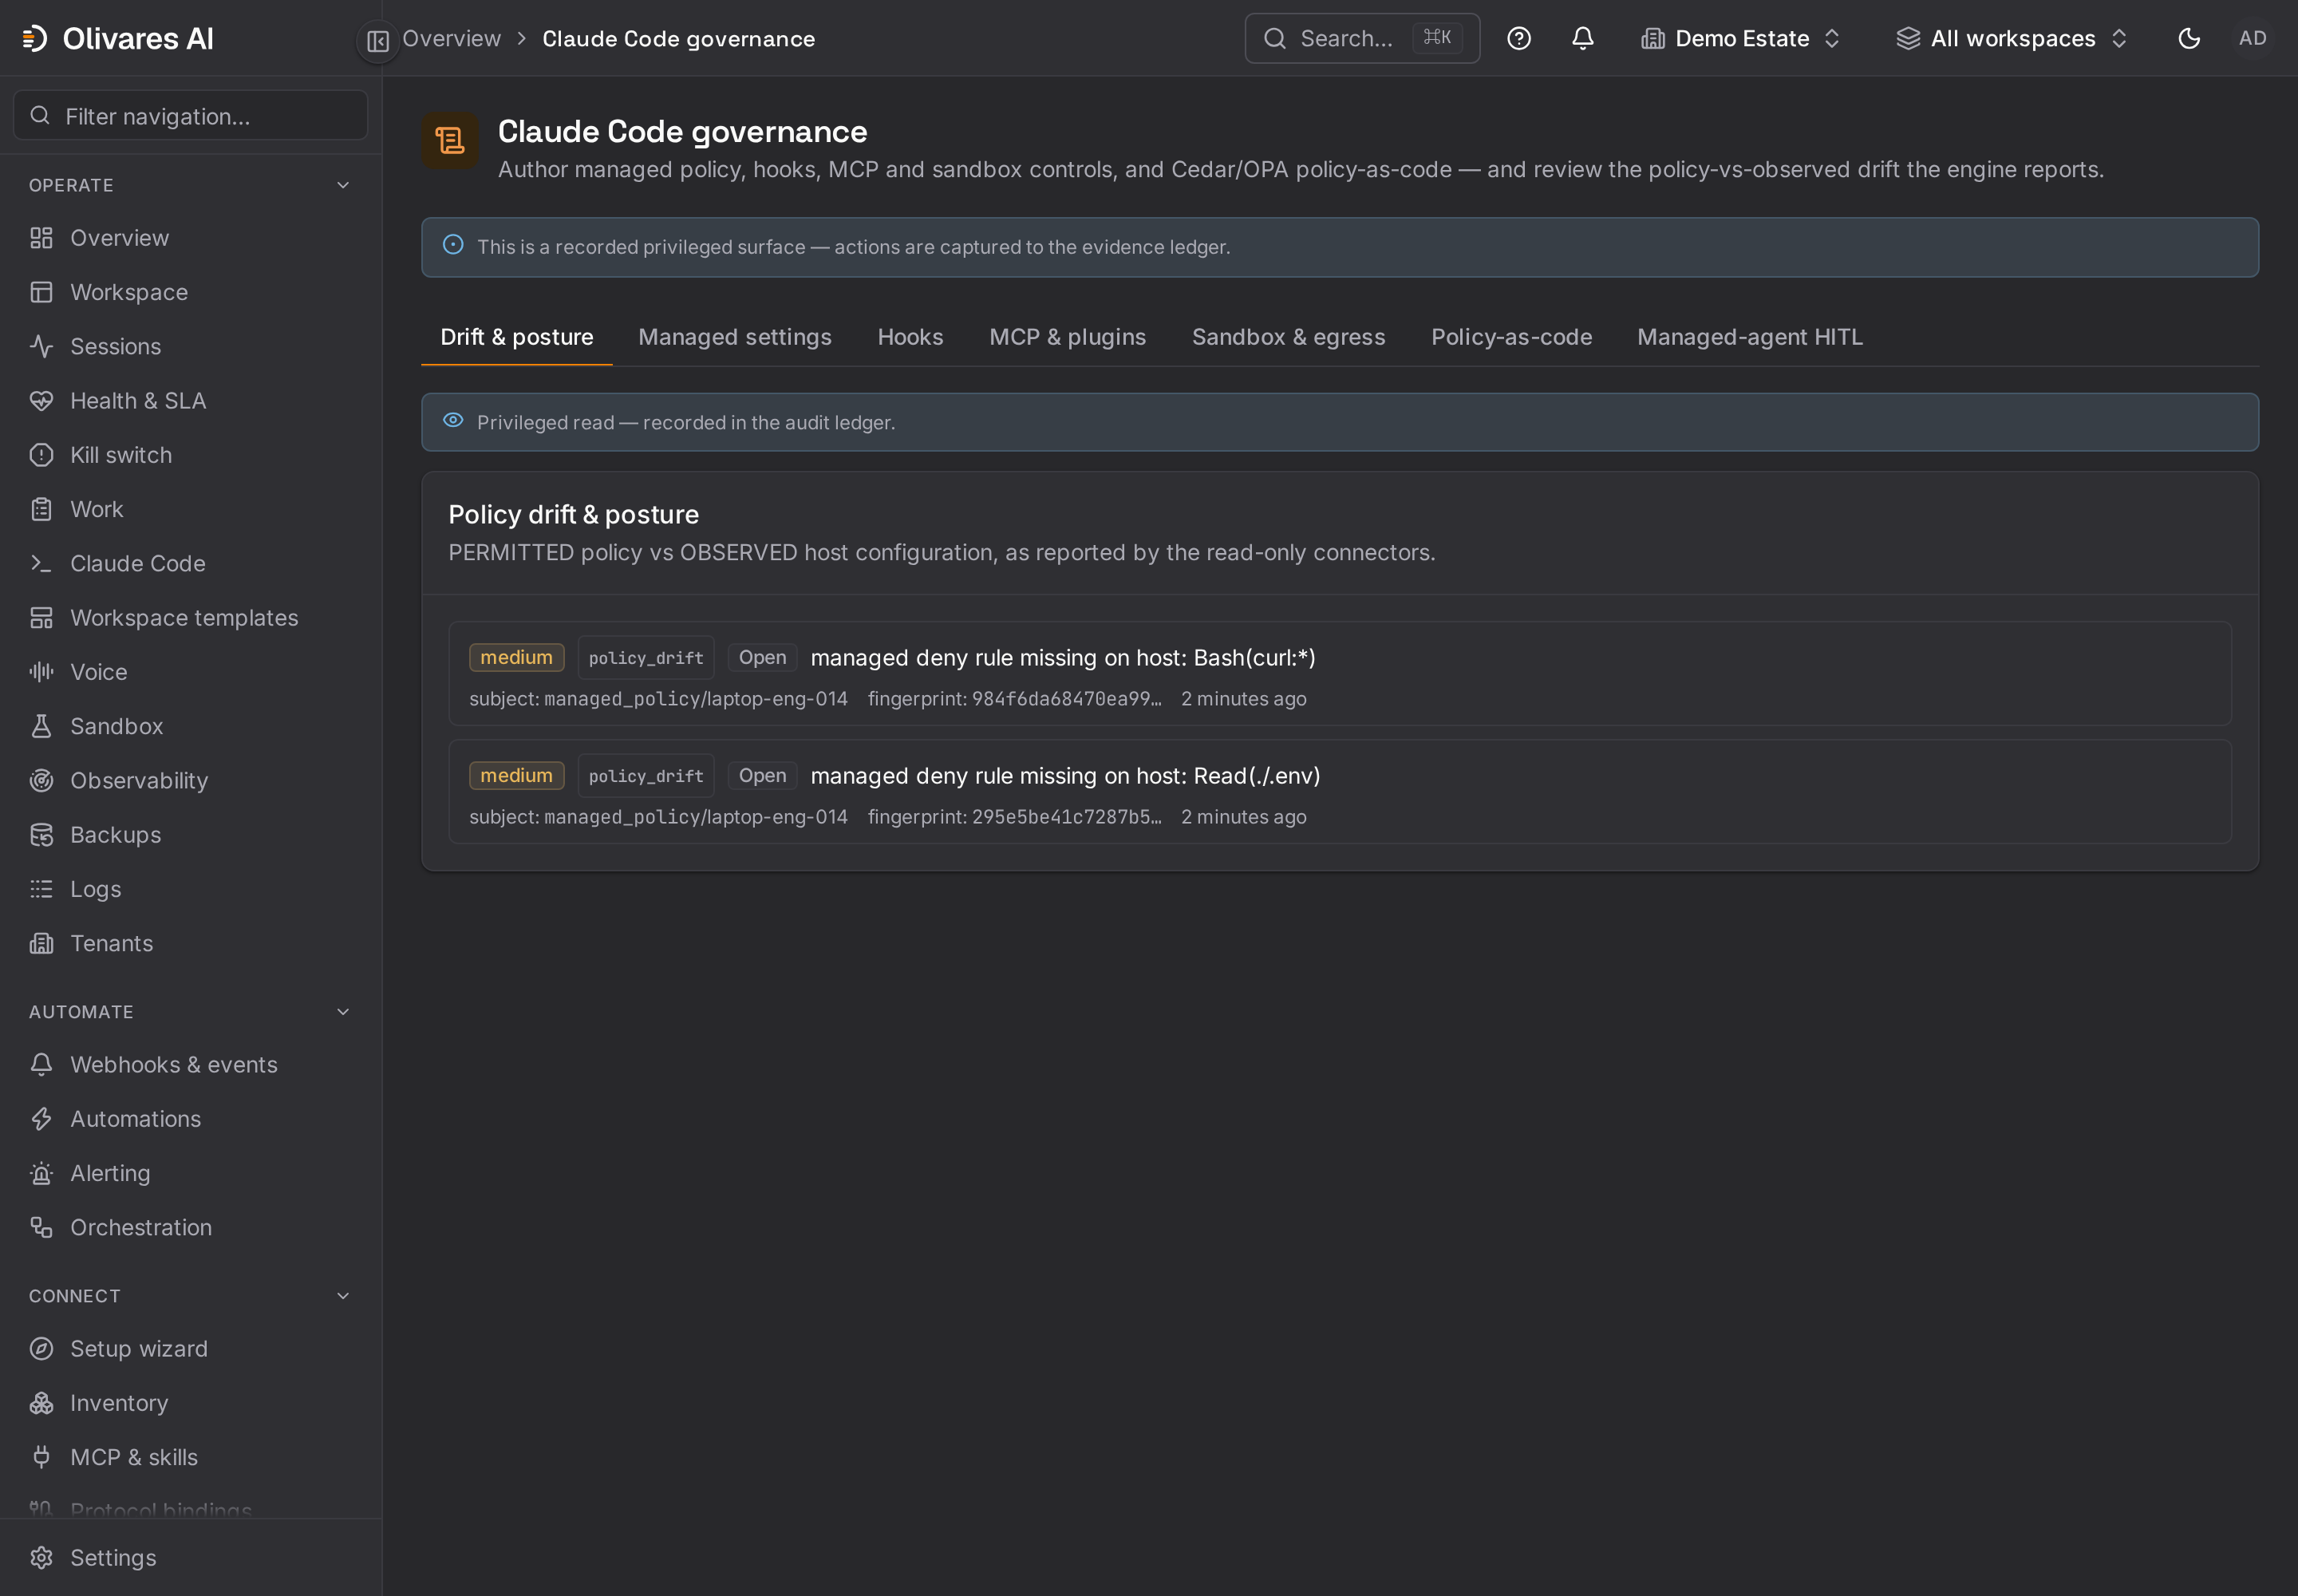Go to Overview breadcrumb link
2298x1596 pixels.
(451, 38)
